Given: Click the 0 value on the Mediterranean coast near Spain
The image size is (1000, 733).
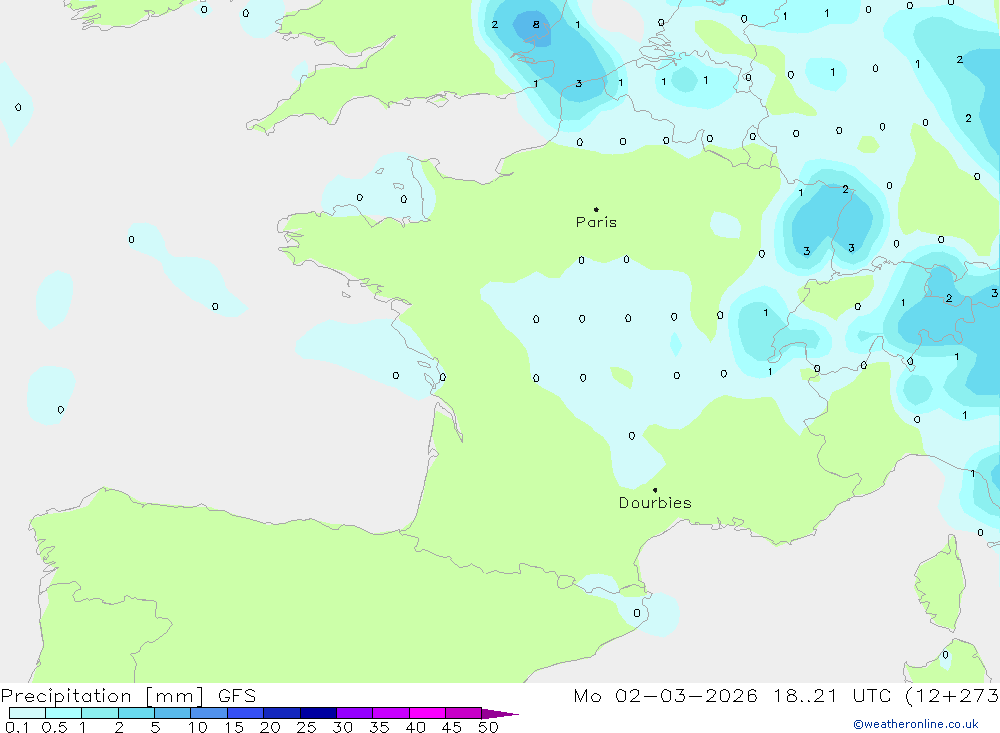Looking at the screenshot, I should pyautogui.click(x=636, y=613).
